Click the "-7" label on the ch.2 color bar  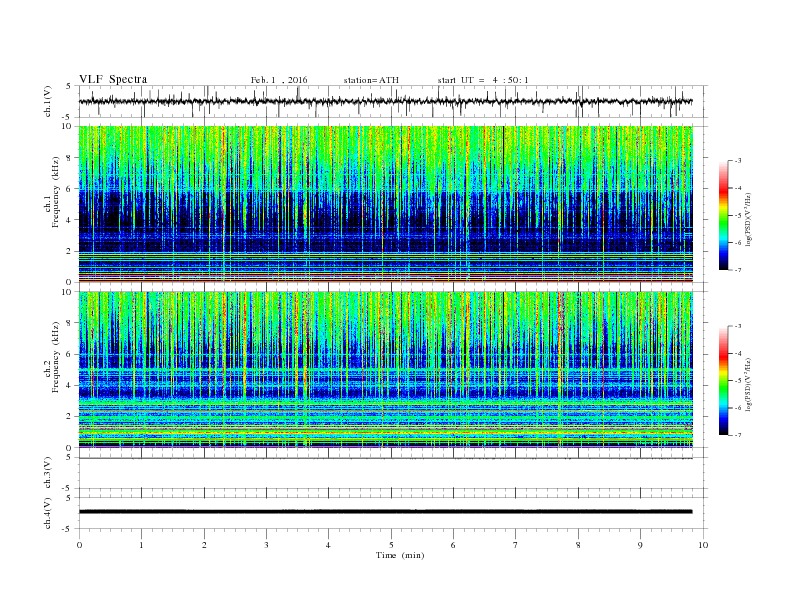click(x=737, y=435)
